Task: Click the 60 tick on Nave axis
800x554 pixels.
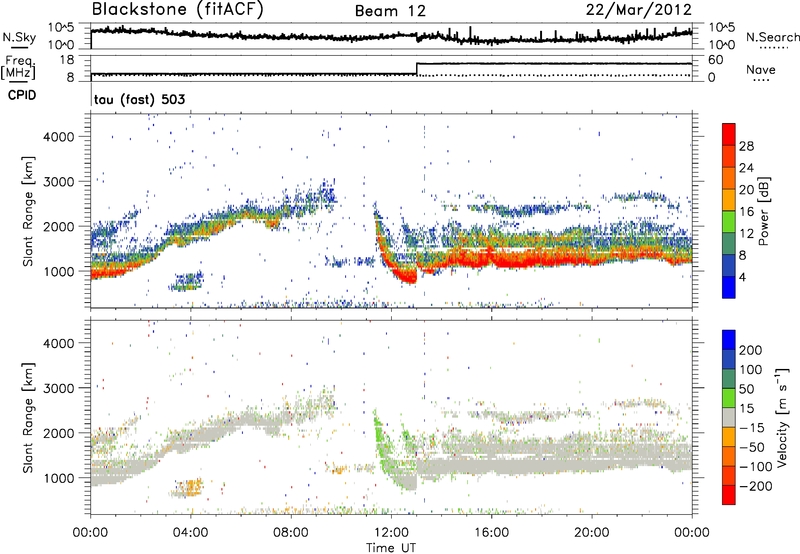Action: [716, 60]
